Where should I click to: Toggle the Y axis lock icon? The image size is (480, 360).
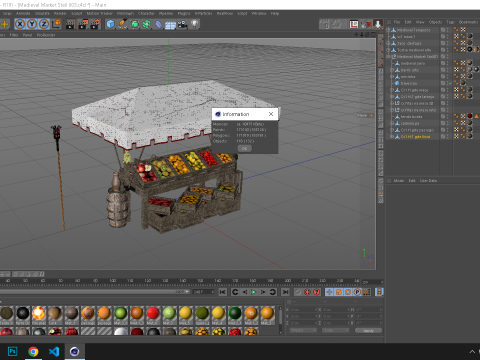(x=32, y=24)
